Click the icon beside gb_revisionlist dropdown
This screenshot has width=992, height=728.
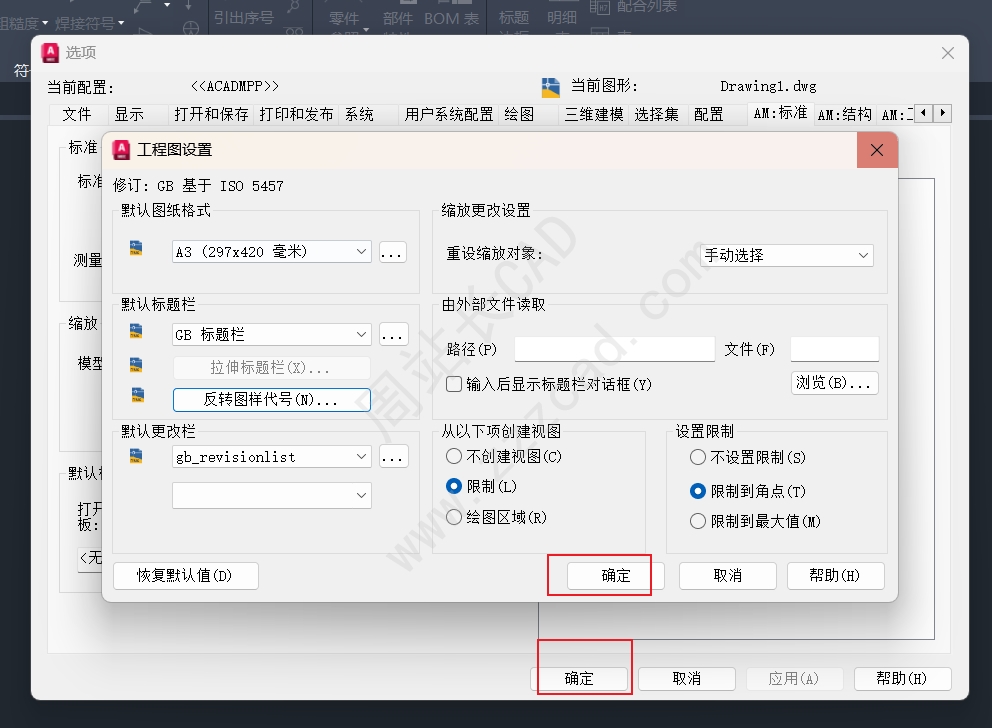(136, 455)
